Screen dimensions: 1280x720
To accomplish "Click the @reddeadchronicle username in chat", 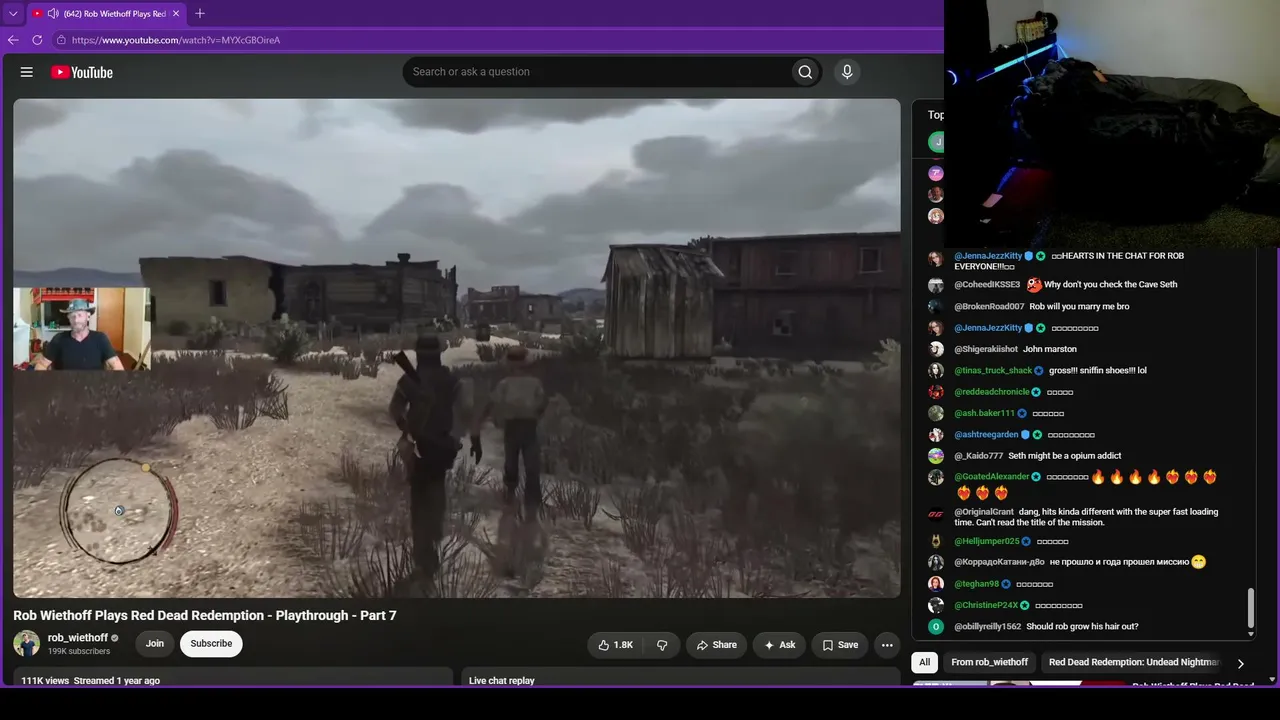I will coord(992,392).
